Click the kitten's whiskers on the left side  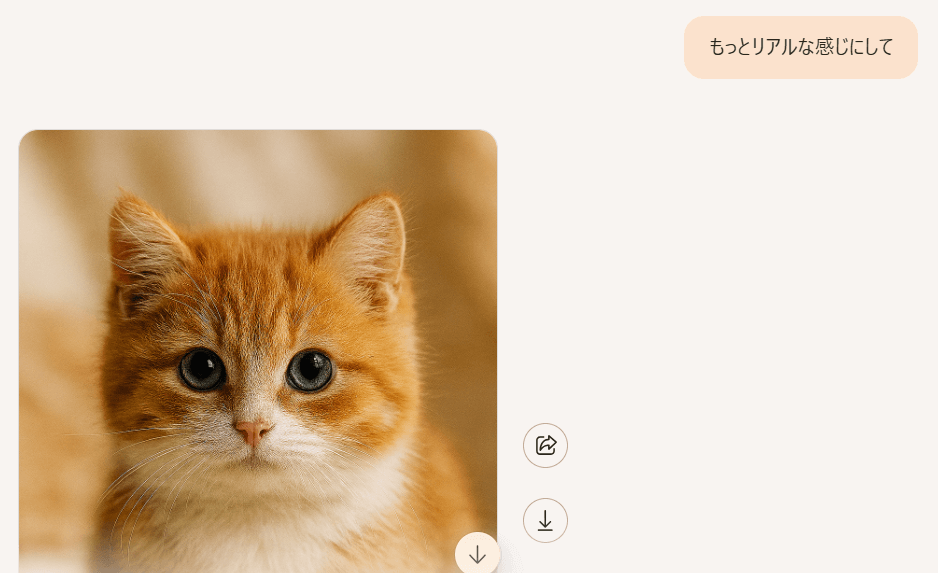[x=150, y=470]
